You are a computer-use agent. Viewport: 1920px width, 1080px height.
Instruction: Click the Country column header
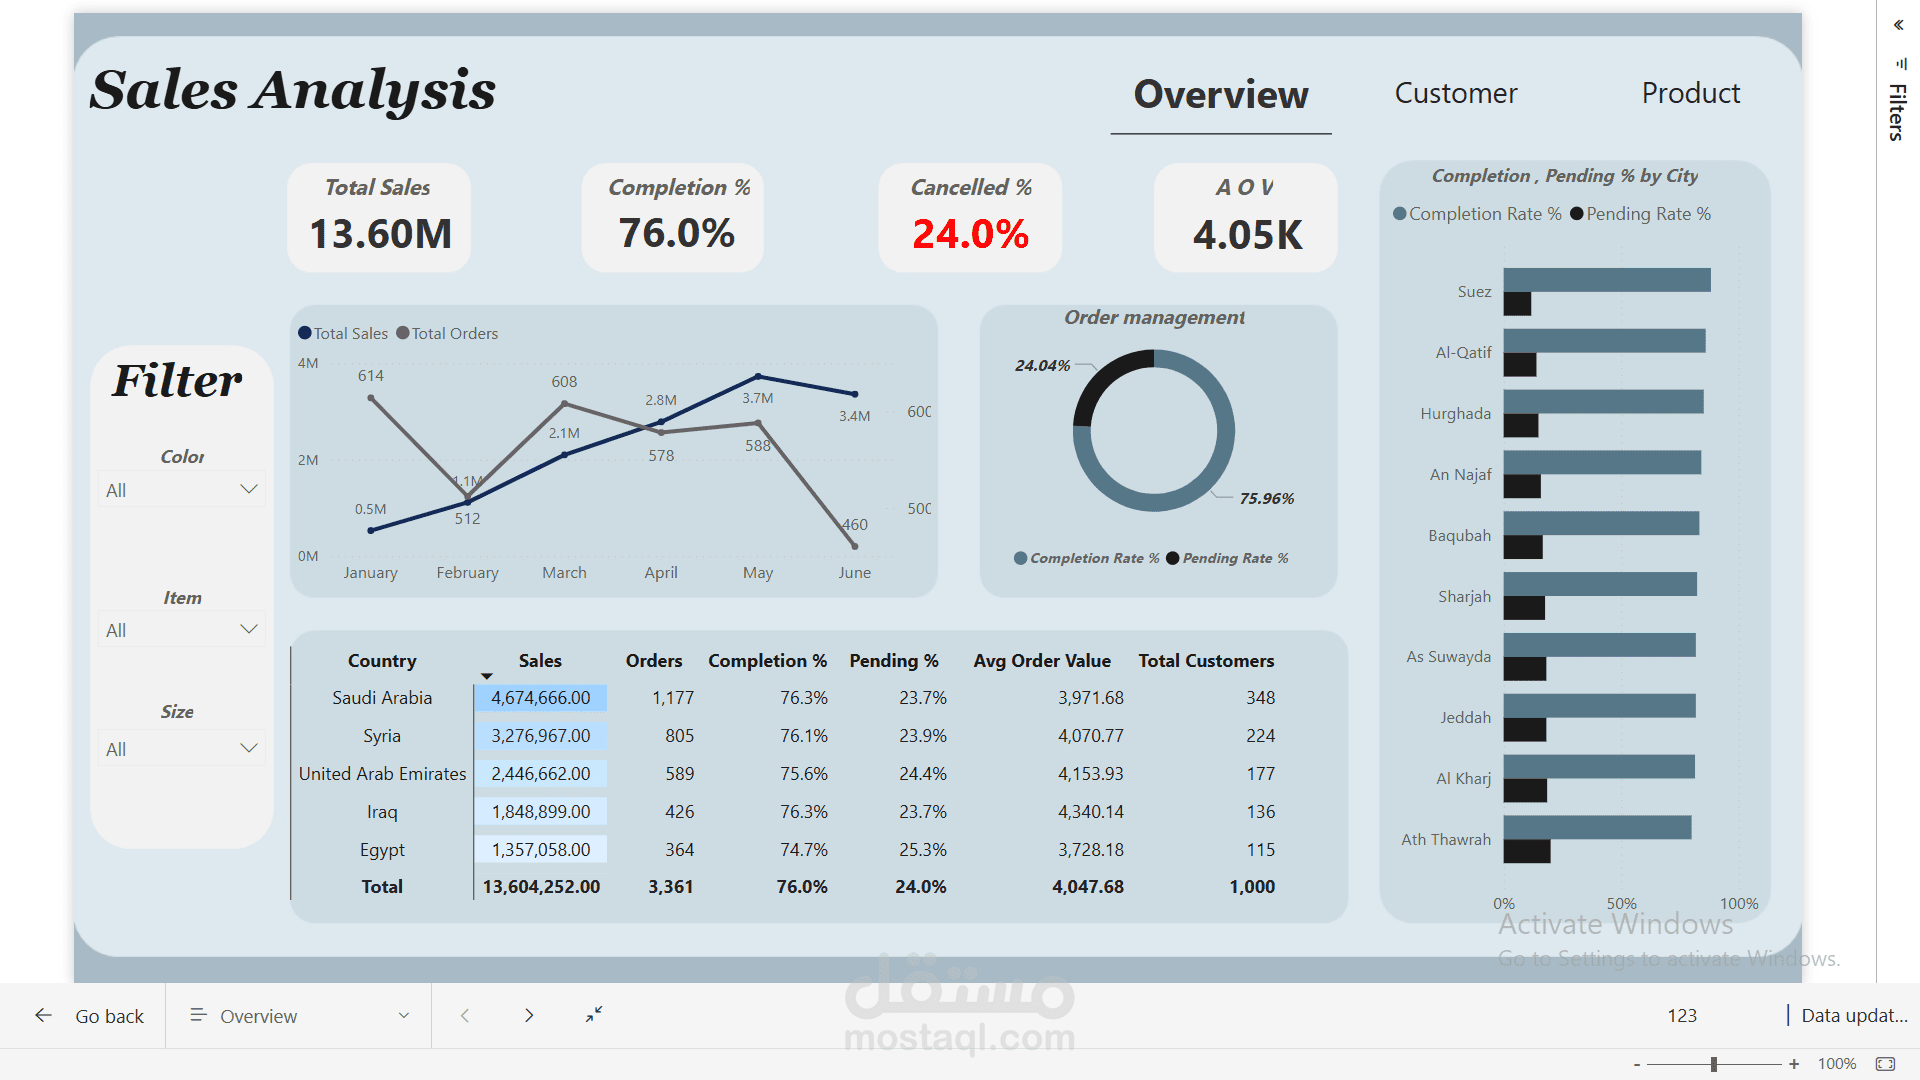(382, 660)
